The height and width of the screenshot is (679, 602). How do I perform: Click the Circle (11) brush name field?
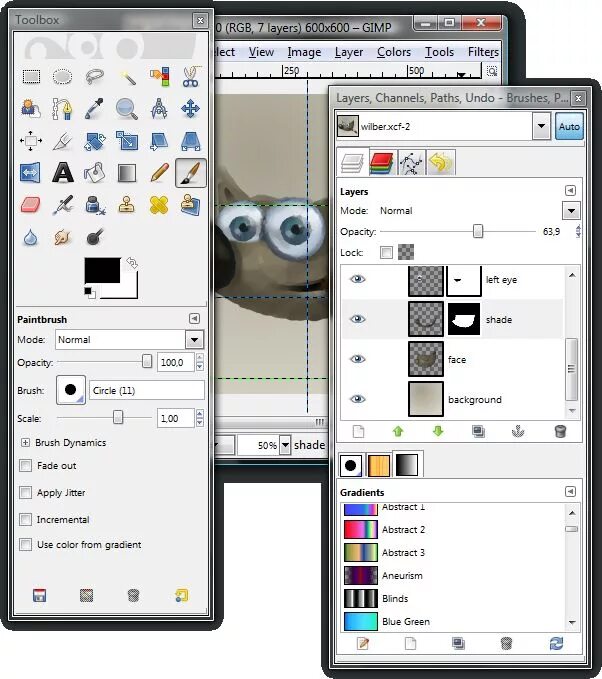146,390
